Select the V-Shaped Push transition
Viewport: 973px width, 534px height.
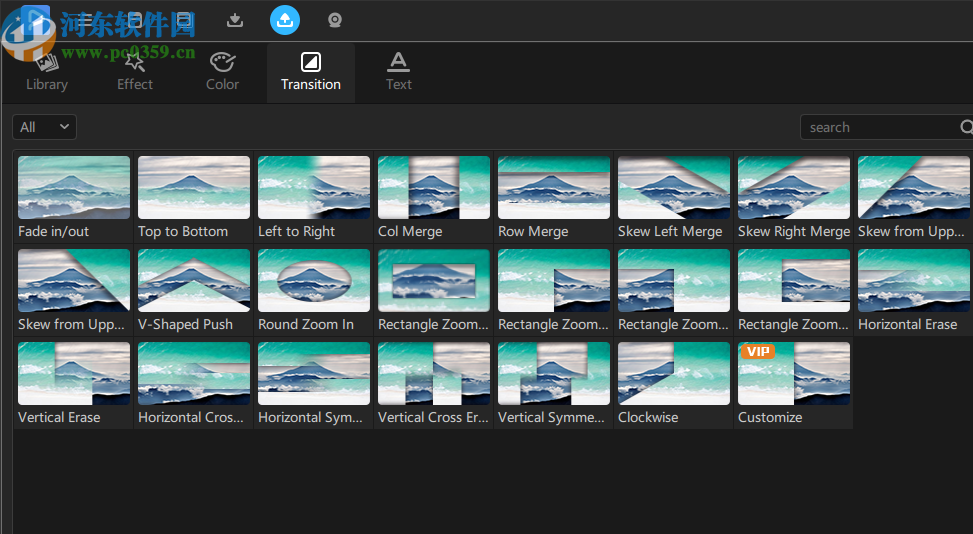click(194, 281)
